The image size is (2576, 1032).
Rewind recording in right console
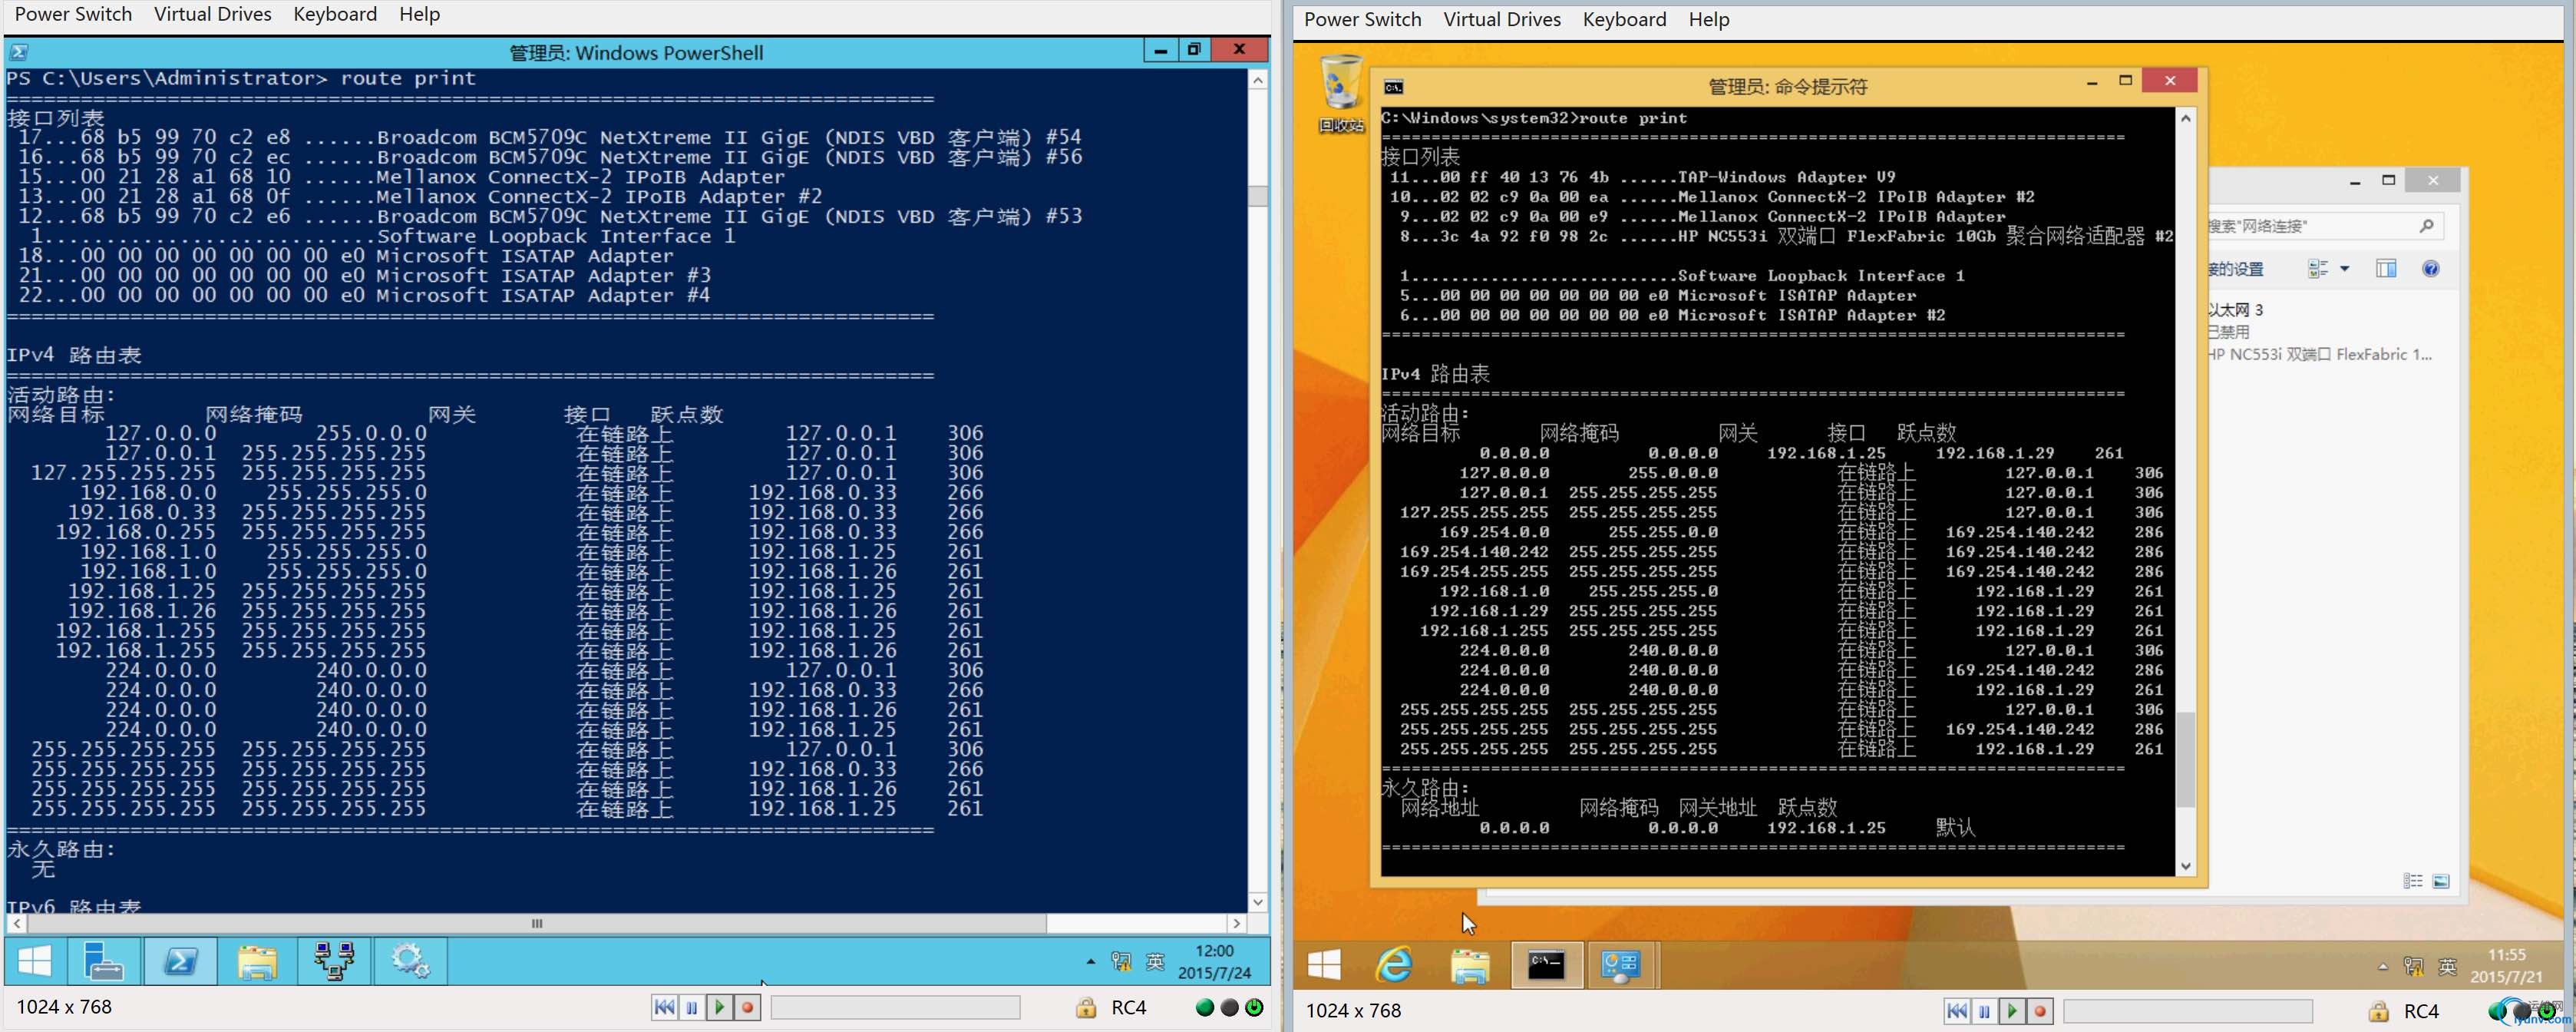point(1957,1012)
